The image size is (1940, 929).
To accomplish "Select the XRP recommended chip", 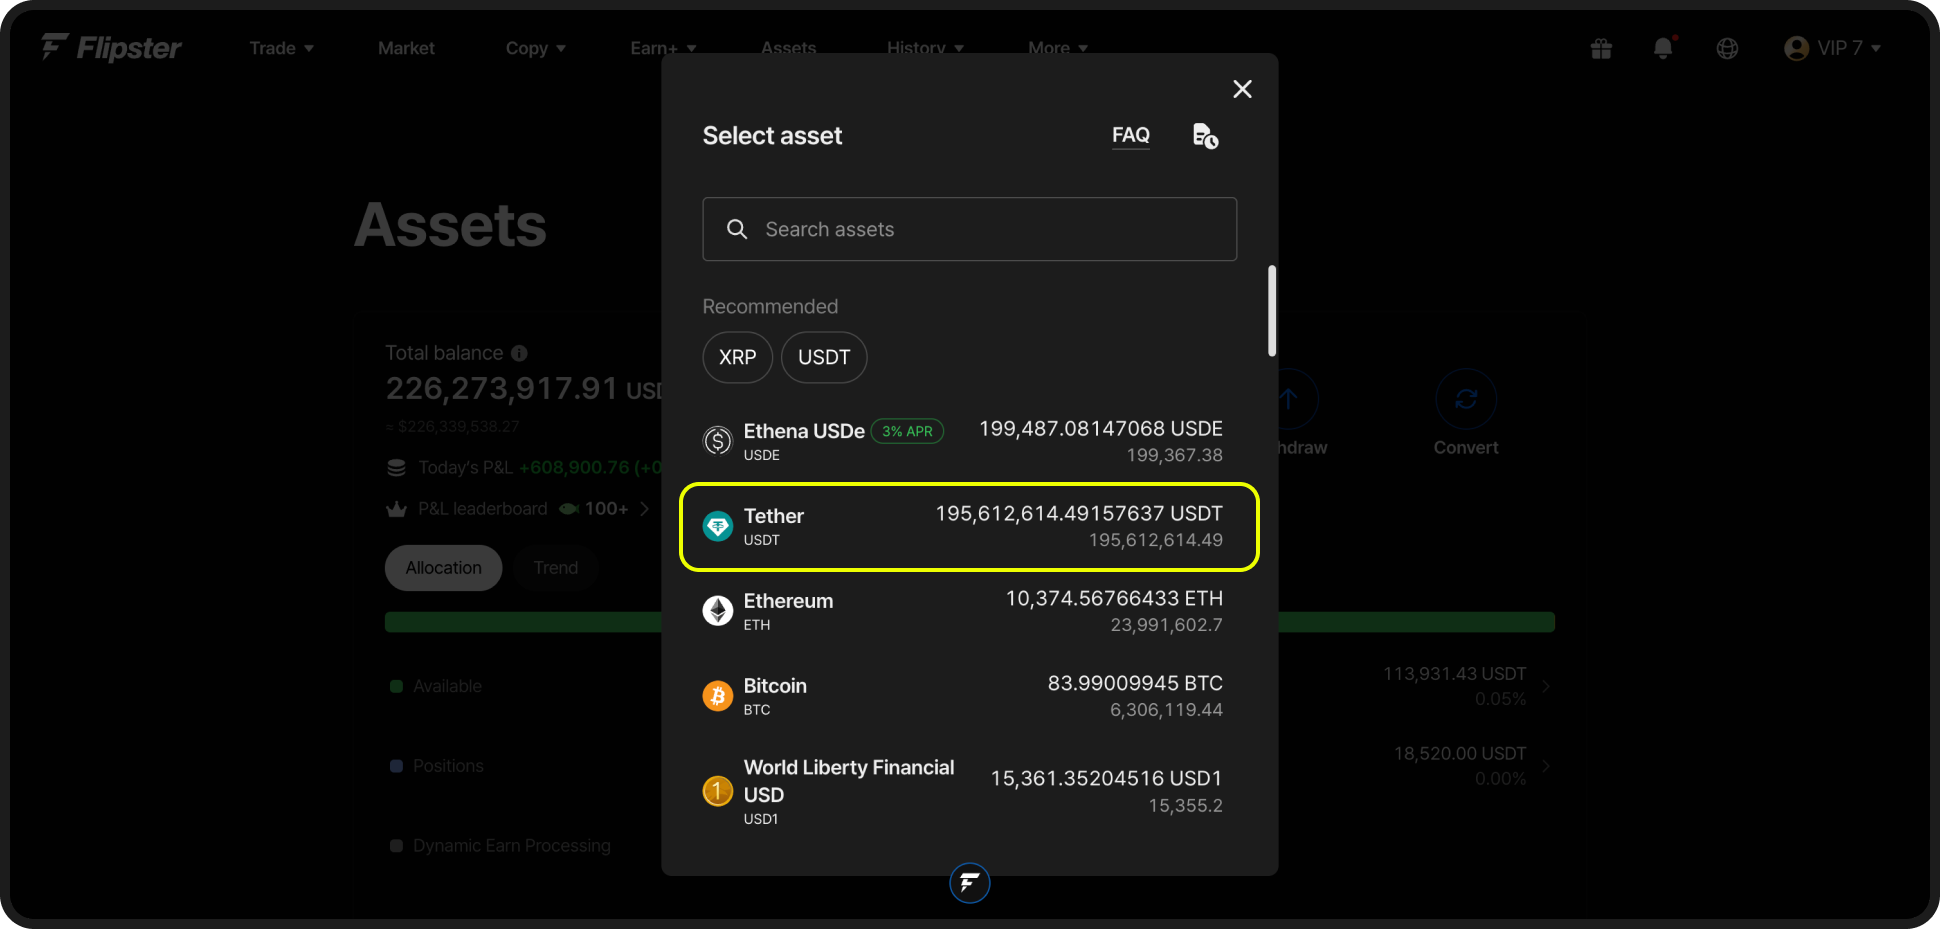I will (738, 357).
